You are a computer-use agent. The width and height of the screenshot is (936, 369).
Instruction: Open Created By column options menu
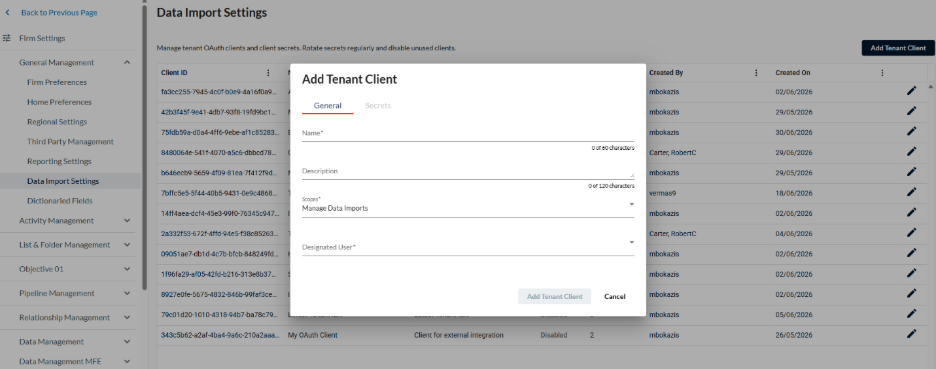tap(756, 72)
